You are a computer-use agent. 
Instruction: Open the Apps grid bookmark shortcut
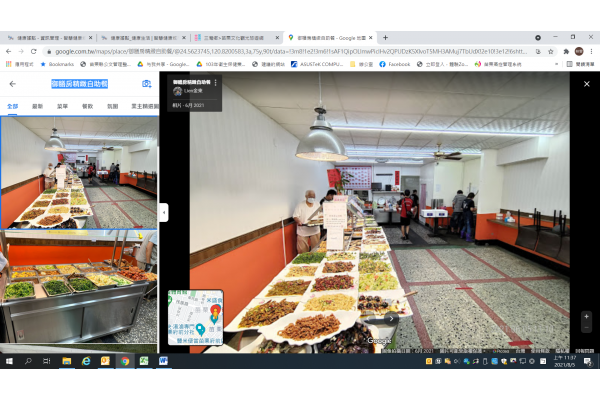coord(20,64)
